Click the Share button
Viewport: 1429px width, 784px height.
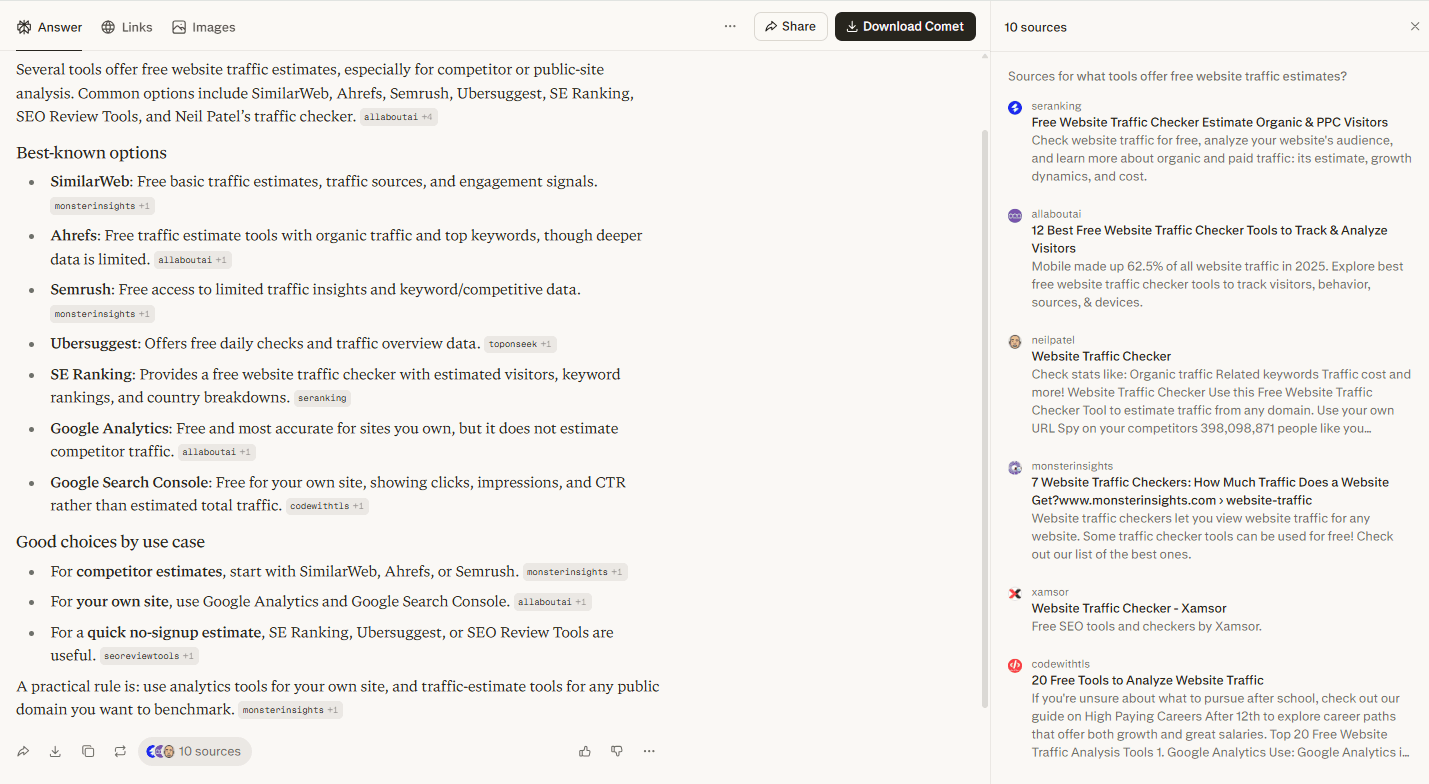point(791,27)
